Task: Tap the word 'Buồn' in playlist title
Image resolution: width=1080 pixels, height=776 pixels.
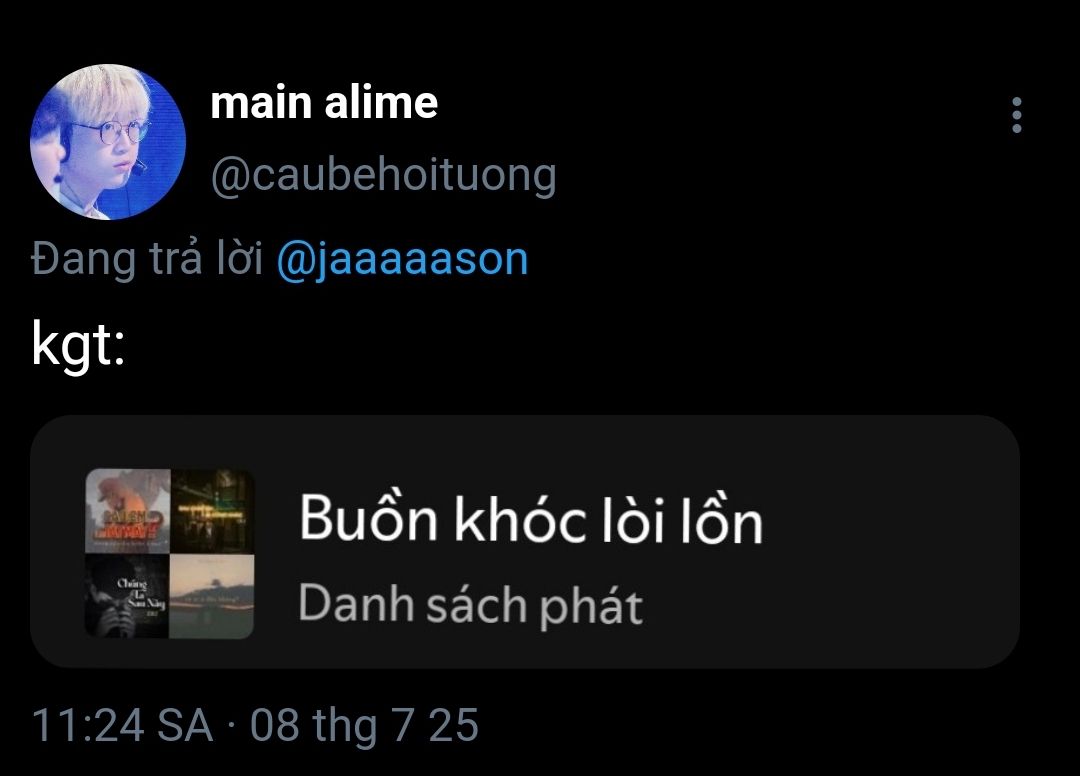Action: 368,516
